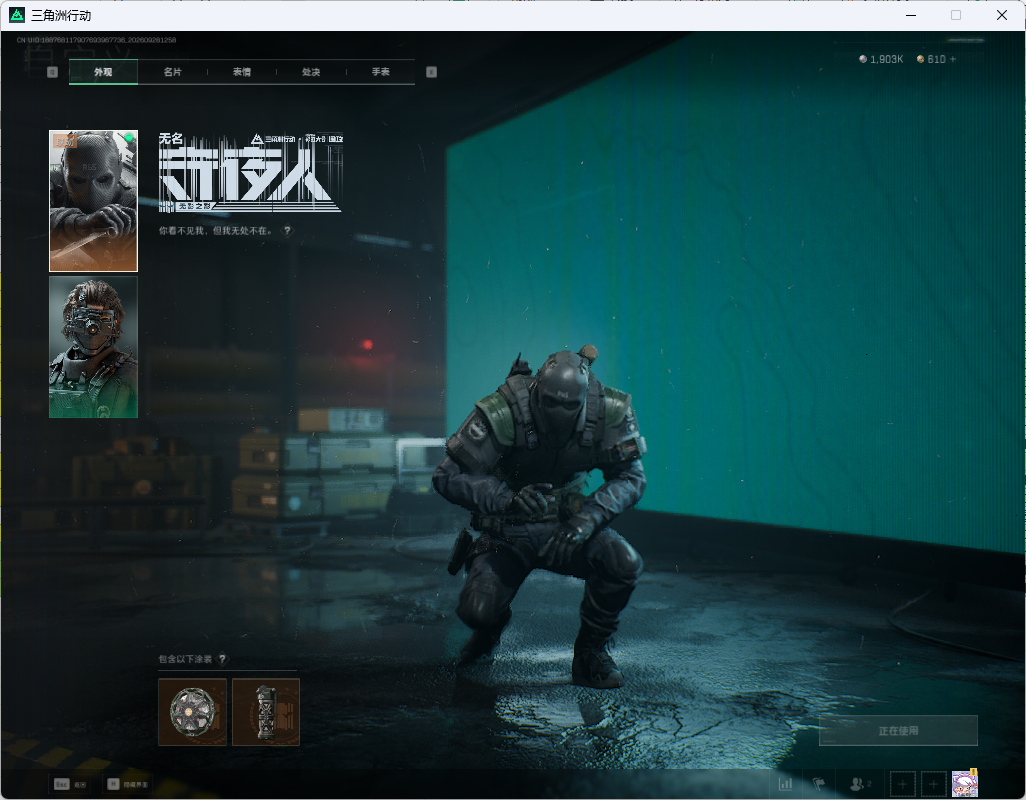This screenshot has height=800, width=1026.
Task: Click the 正在使用 button
Action: (898, 731)
